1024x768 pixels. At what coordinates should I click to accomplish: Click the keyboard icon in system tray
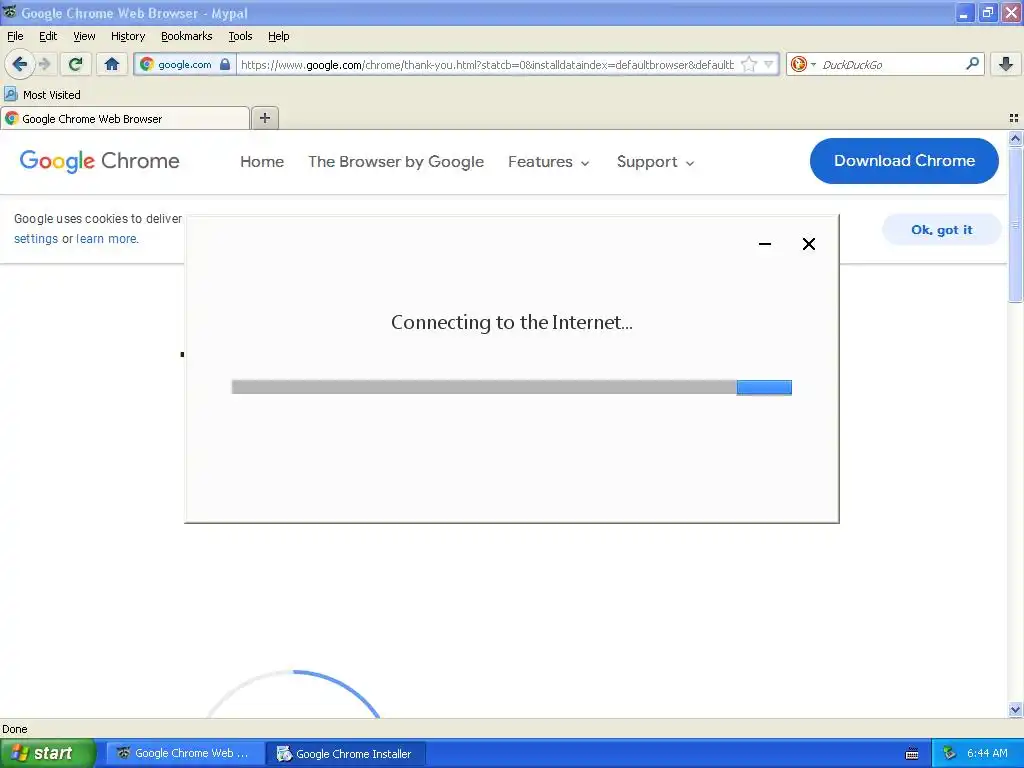click(x=912, y=754)
